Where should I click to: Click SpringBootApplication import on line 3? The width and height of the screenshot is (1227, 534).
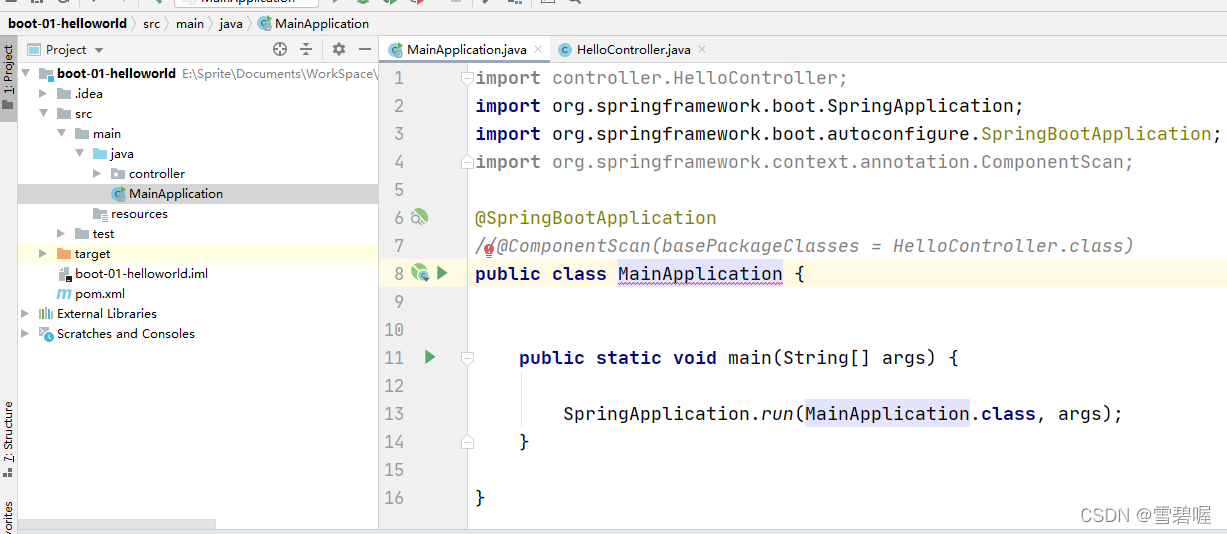point(848,133)
